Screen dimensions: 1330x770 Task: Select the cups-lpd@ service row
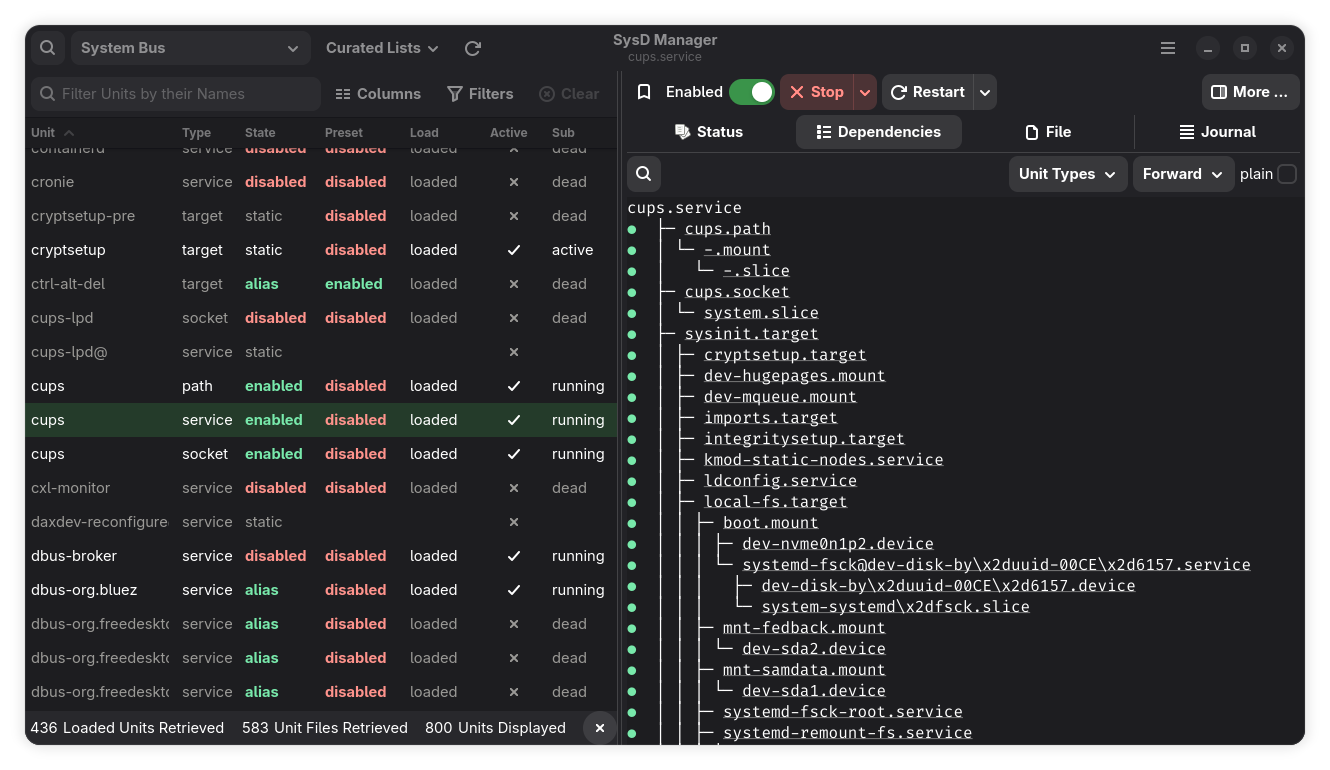pos(321,352)
